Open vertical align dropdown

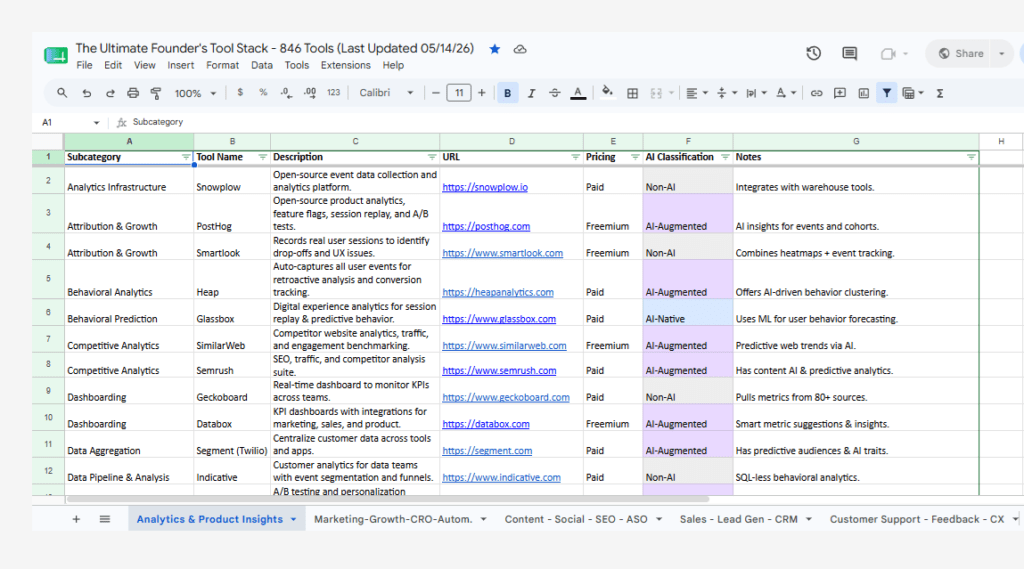[x=727, y=93]
